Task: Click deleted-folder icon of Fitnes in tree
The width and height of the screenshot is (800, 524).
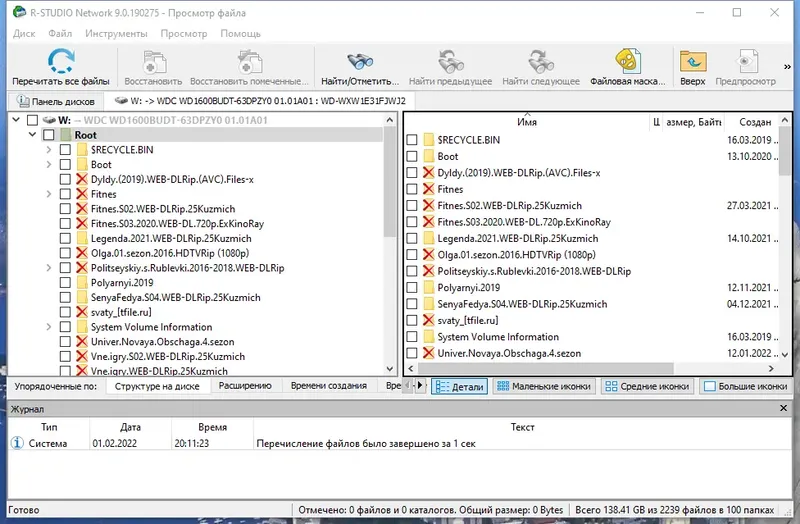Action: (82, 194)
